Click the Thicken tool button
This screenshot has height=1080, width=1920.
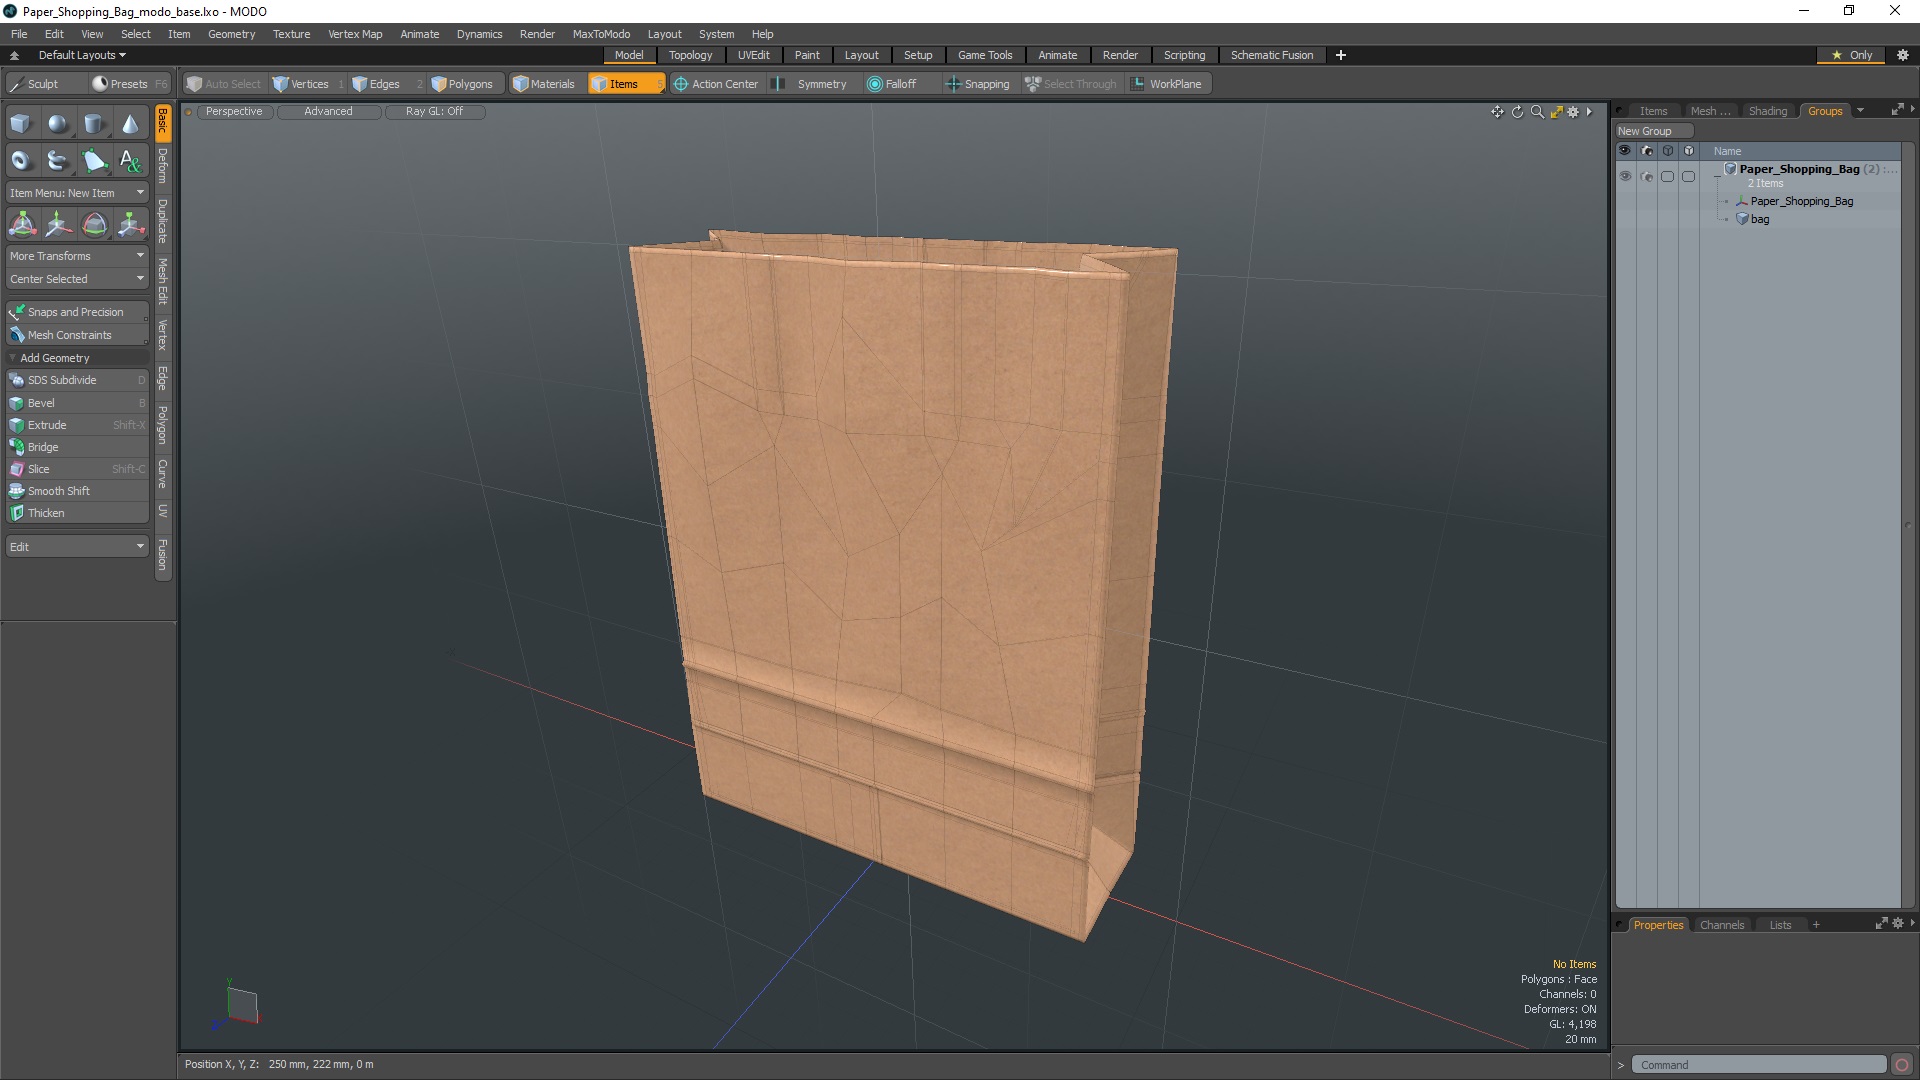(77, 513)
